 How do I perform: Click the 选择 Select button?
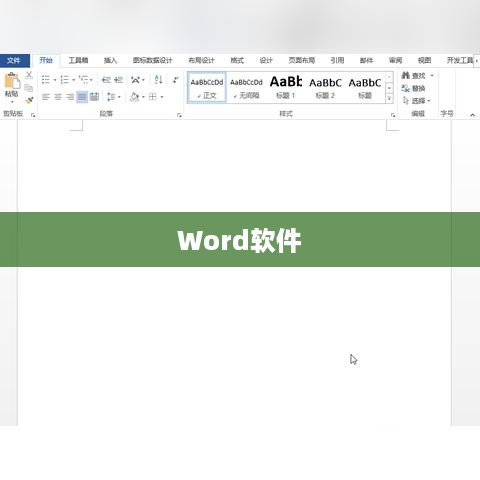click(416, 101)
